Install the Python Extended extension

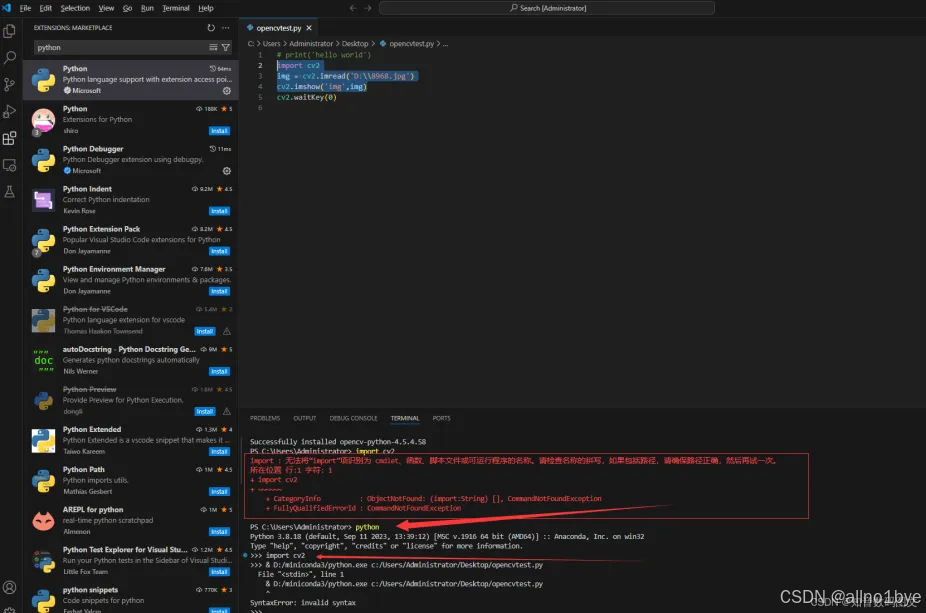point(219,452)
